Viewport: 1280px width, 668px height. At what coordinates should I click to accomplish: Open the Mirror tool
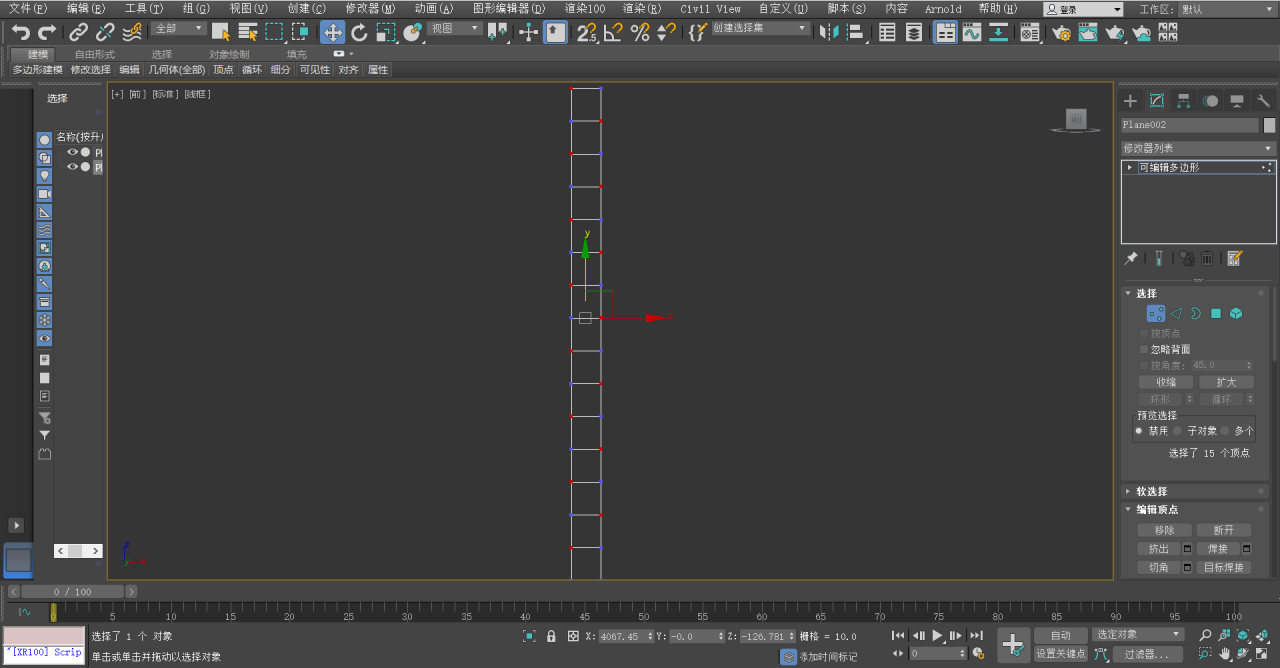tap(828, 32)
